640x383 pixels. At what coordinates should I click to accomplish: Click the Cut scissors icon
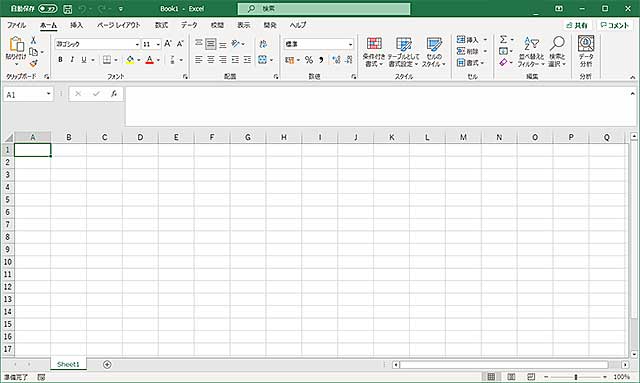coord(33,40)
